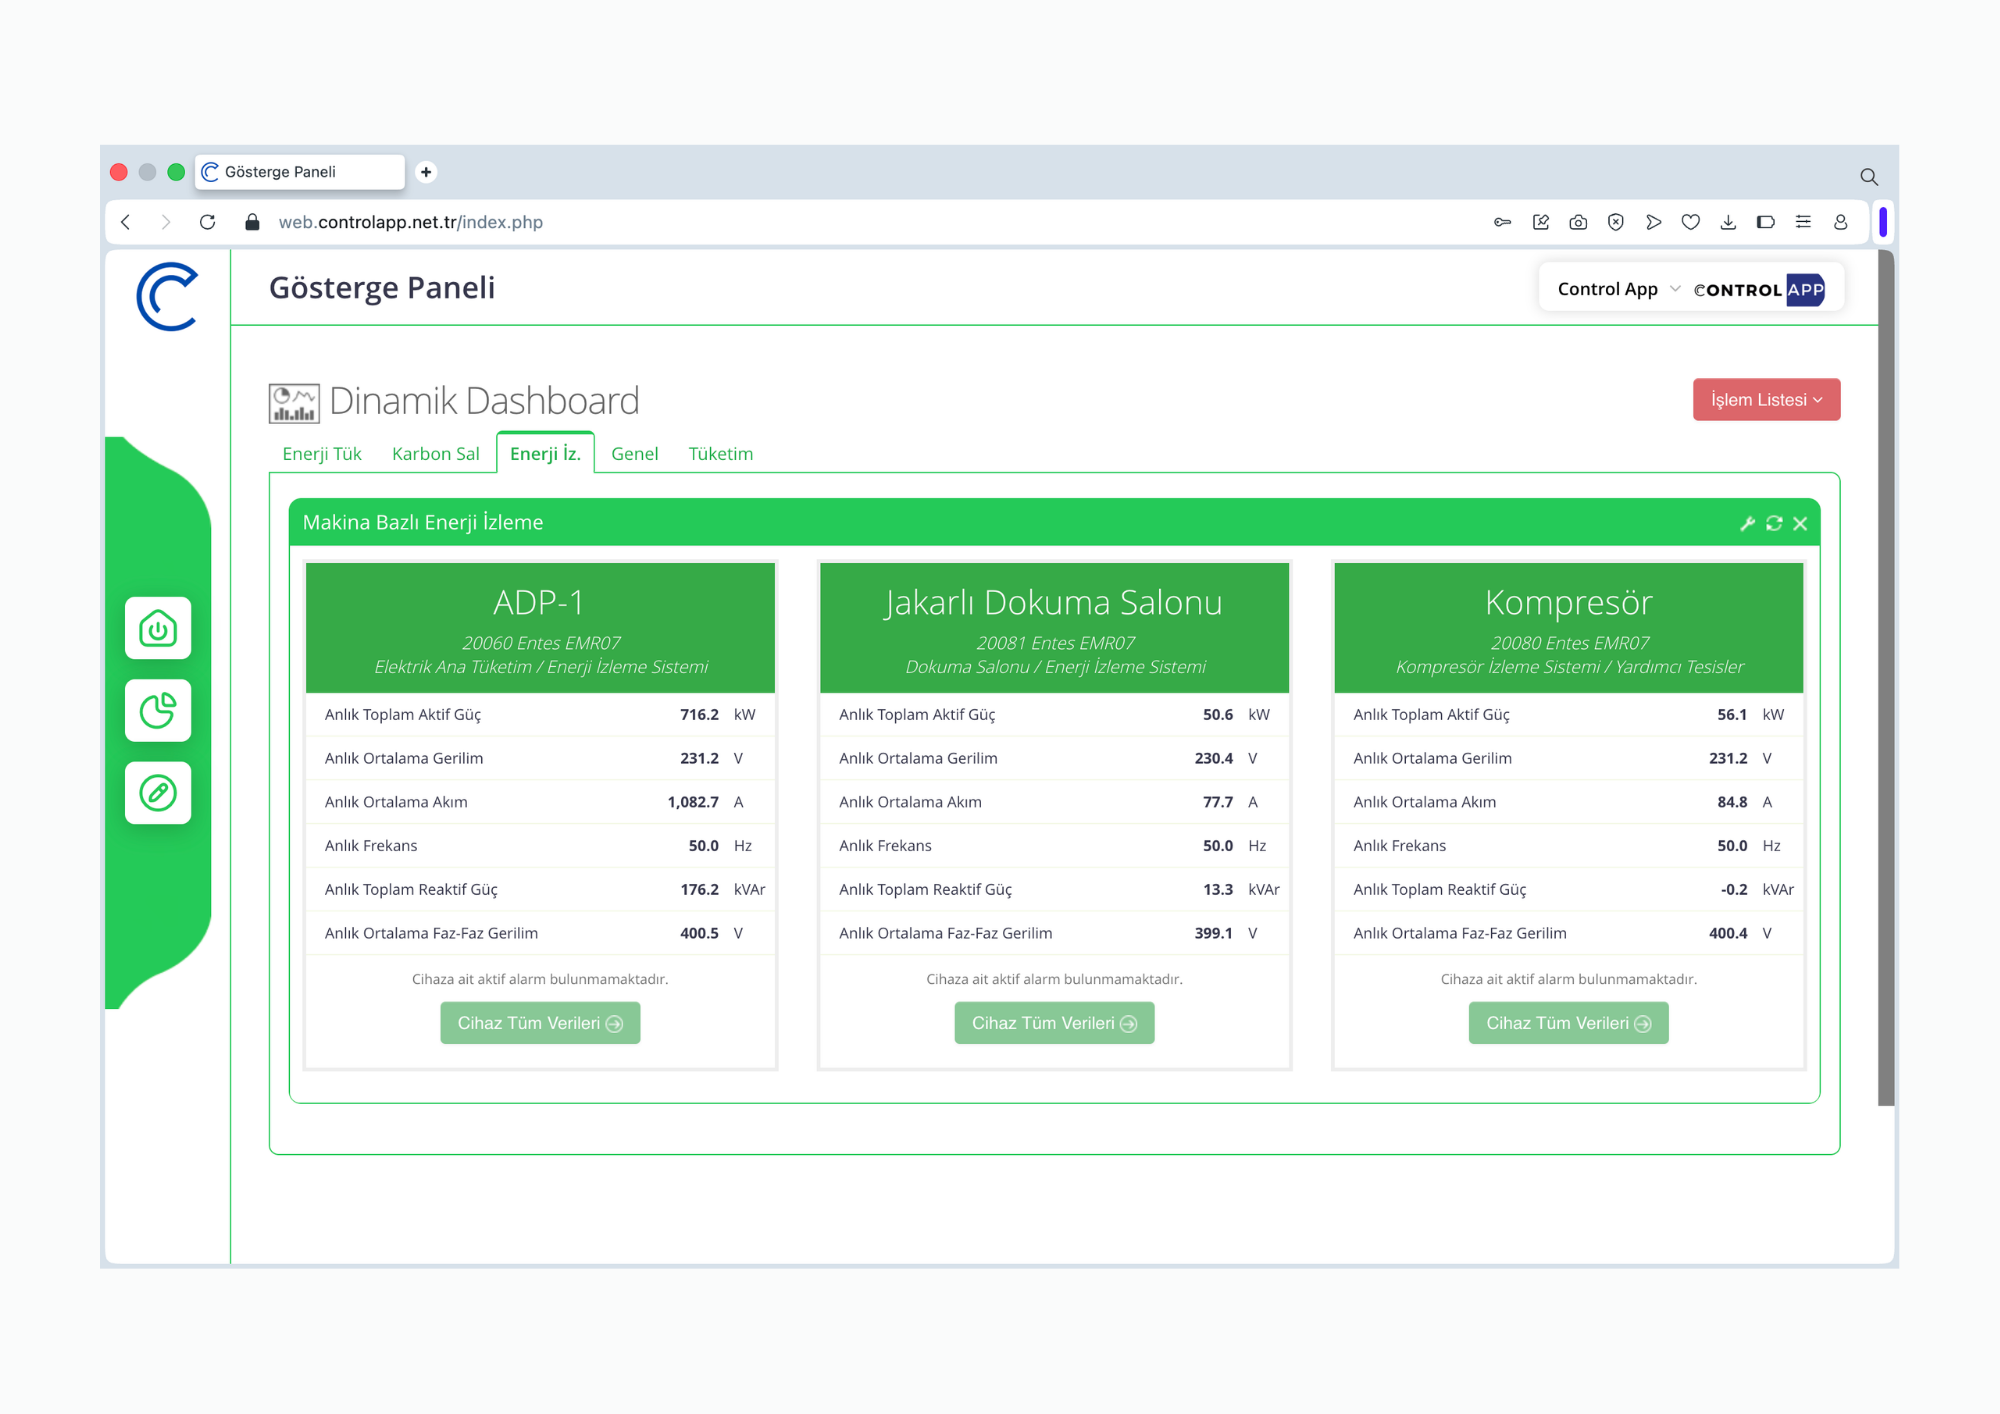Click Jakarlı Dokuma Salonu voltage value 230.4
This screenshot has width=2000, height=1414.
[1213, 758]
